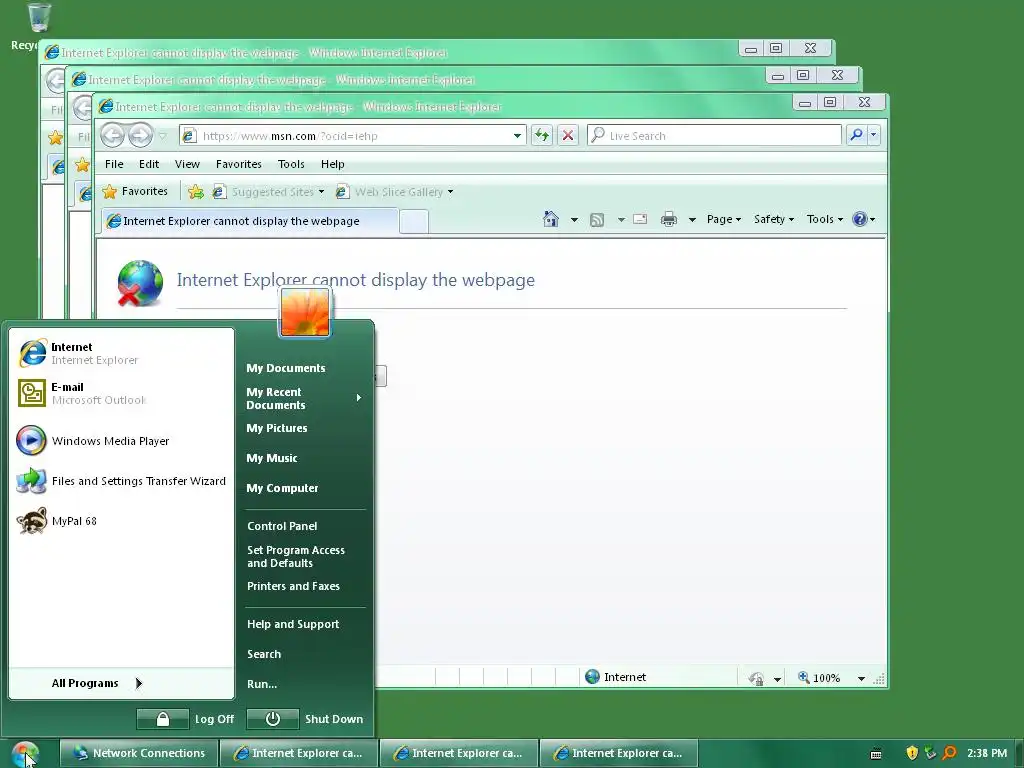Image resolution: width=1024 pixels, height=768 pixels.
Task: Select the 'Internet Explorer cannot display' tab
Action: [249, 221]
